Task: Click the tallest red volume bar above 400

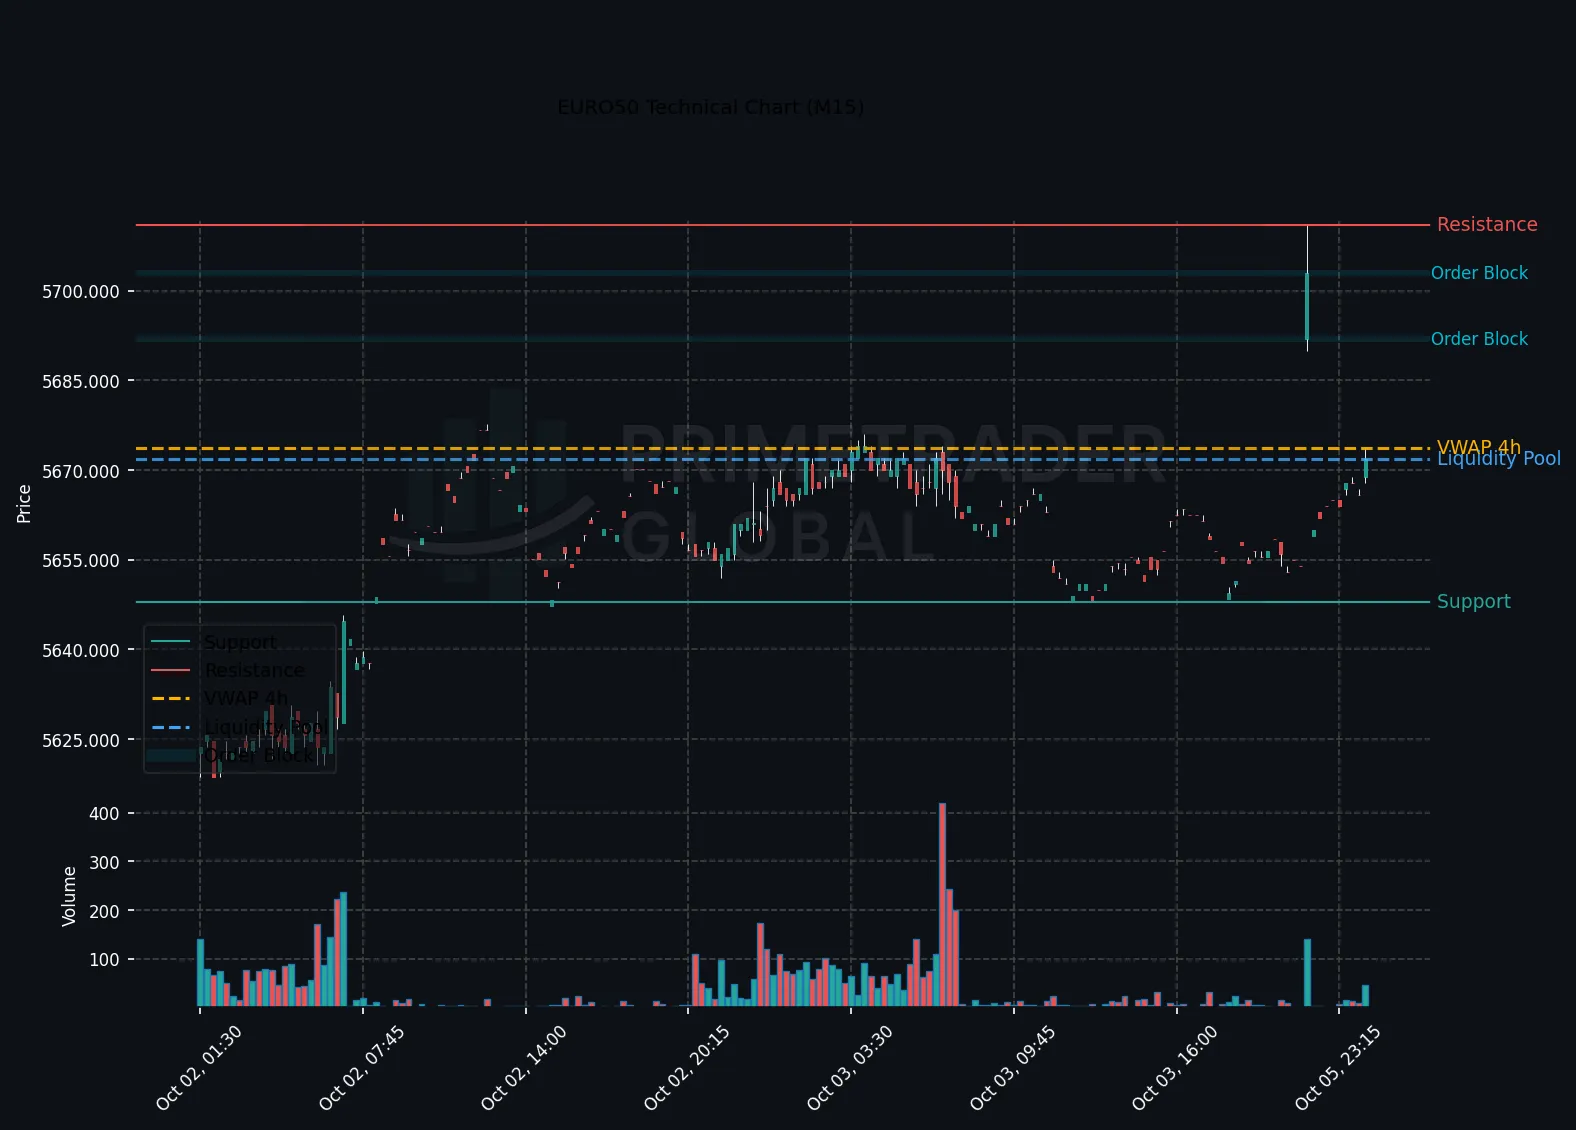Action: (x=942, y=904)
